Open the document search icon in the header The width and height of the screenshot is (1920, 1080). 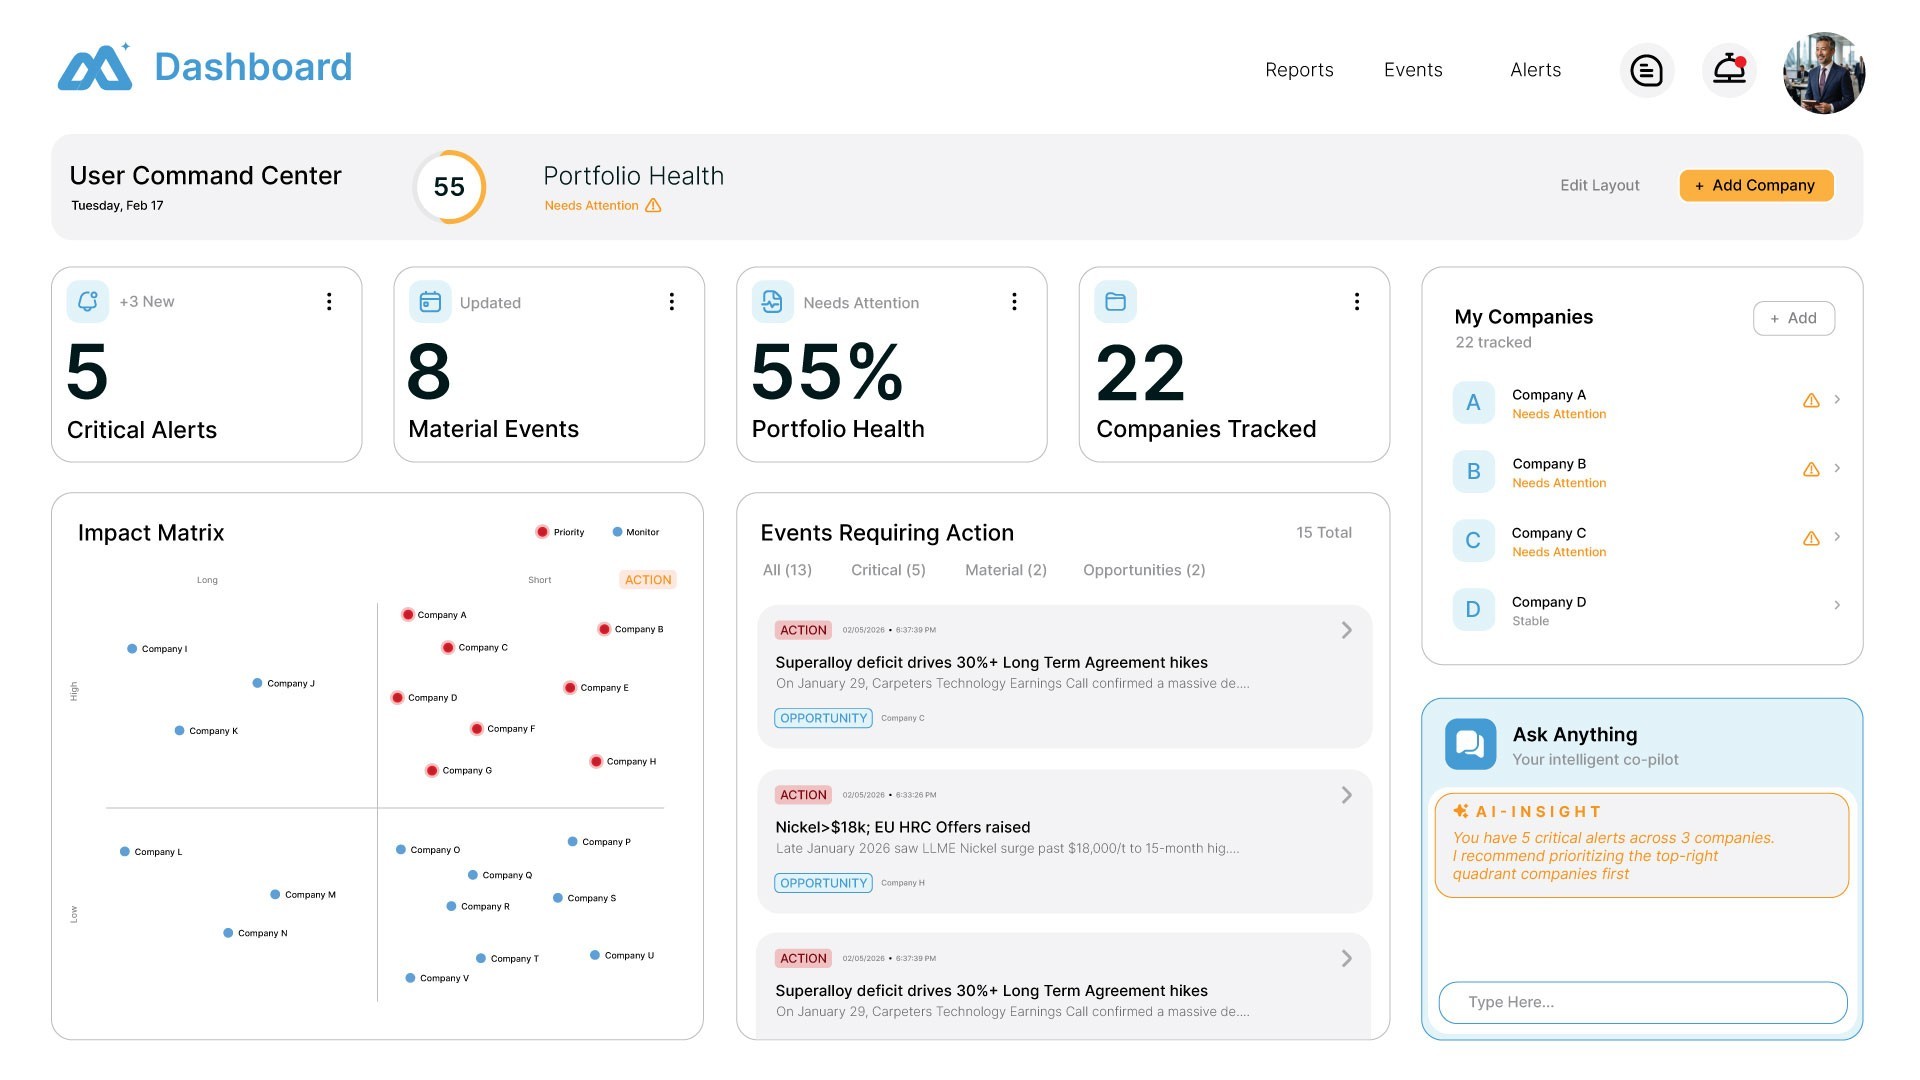pyautogui.click(x=1647, y=70)
